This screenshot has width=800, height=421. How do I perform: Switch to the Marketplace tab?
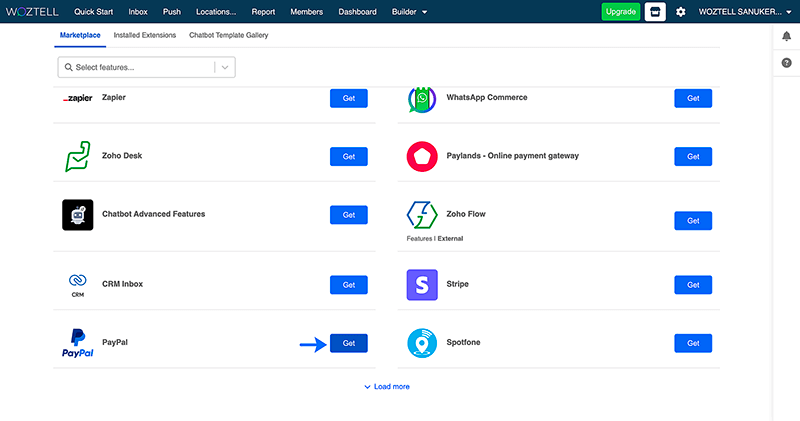coord(80,35)
